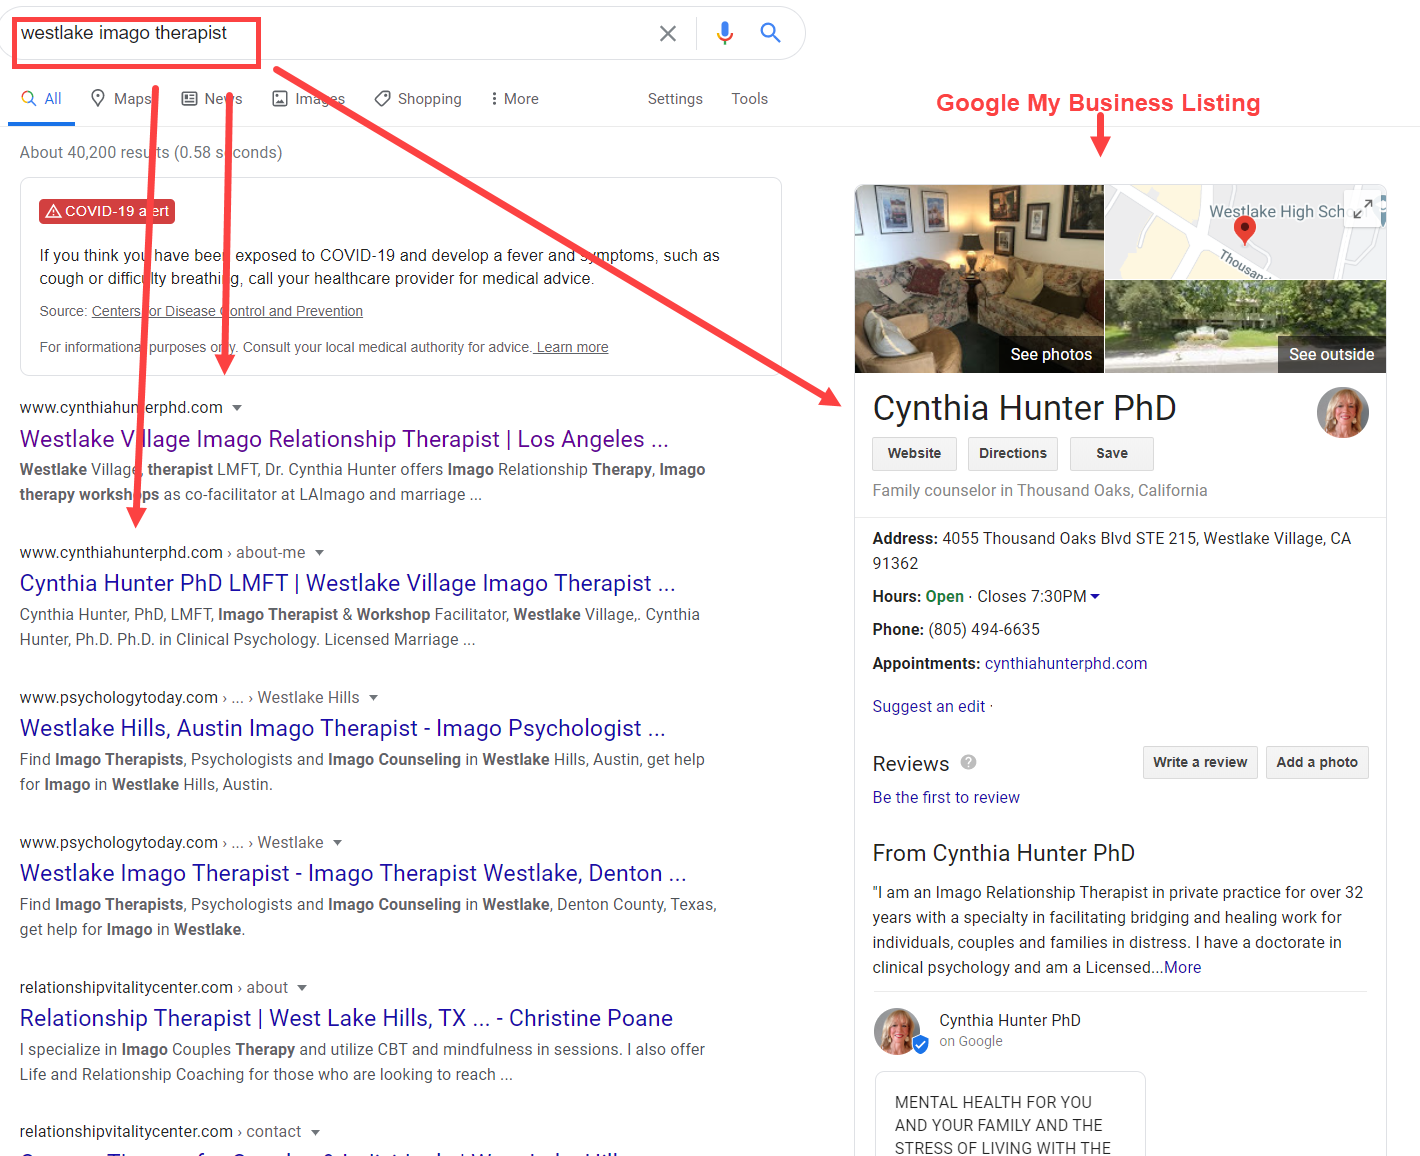This screenshot has height=1156, width=1420.
Task: Click the Website button
Action: coord(914,453)
